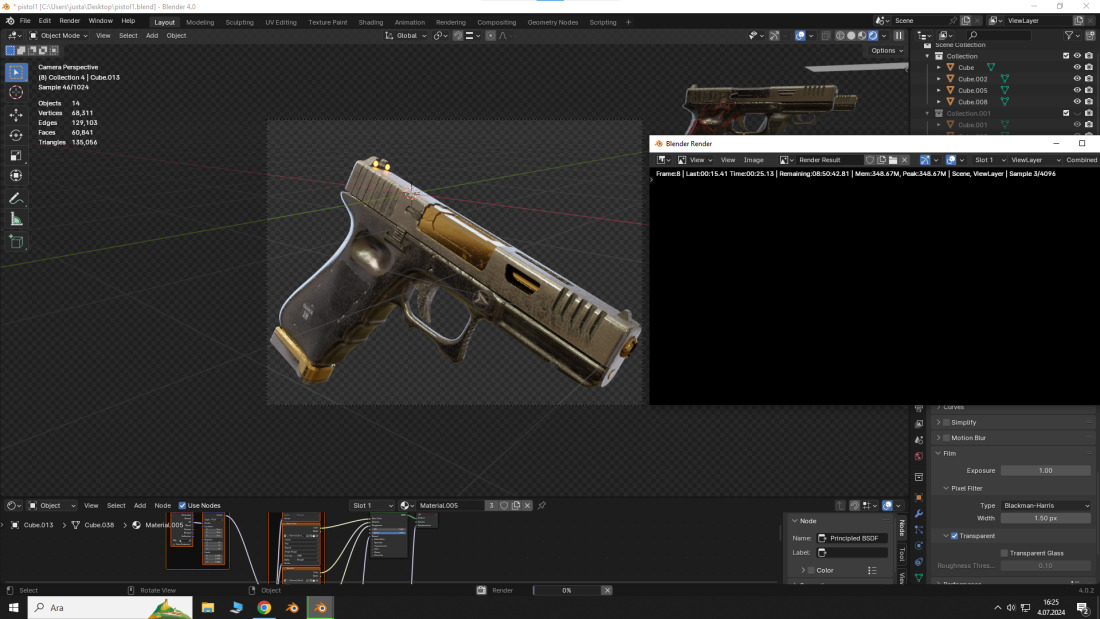Enable the Transparent Glass checkbox
Screen dimensions: 1100x619
point(1005,553)
